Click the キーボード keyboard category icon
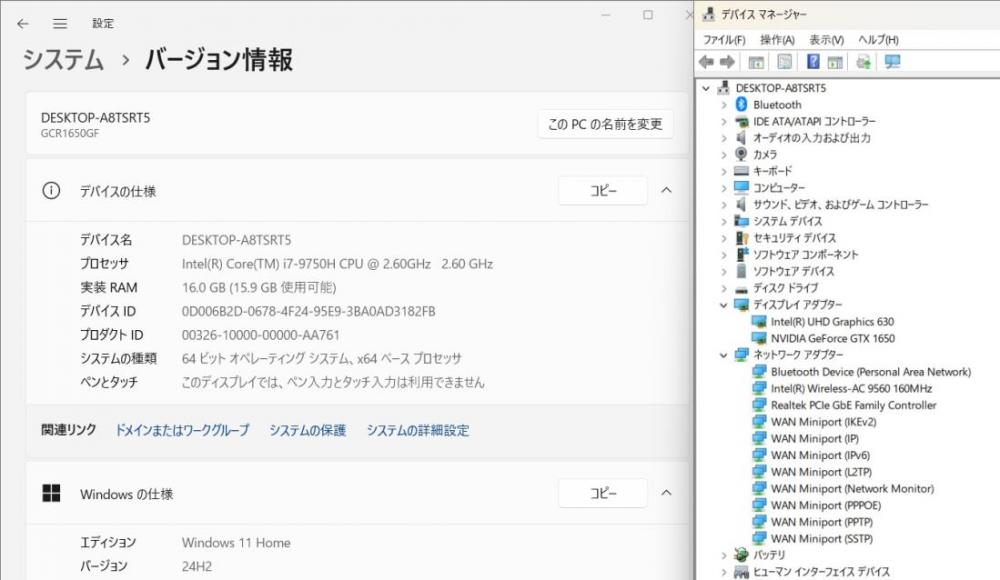This screenshot has width=1000, height=580. click(x=741, y=170)
